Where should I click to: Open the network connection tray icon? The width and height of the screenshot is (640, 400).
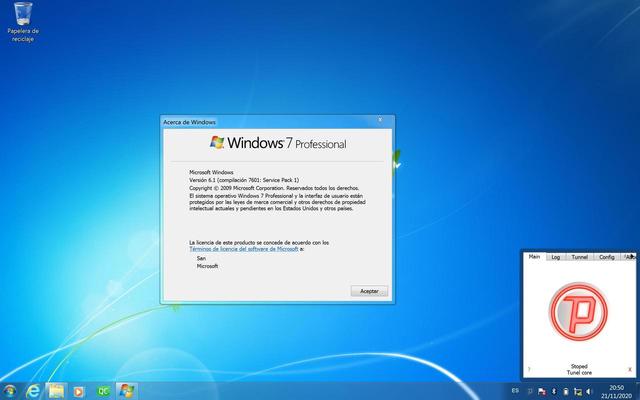click(x=578, y=392)
